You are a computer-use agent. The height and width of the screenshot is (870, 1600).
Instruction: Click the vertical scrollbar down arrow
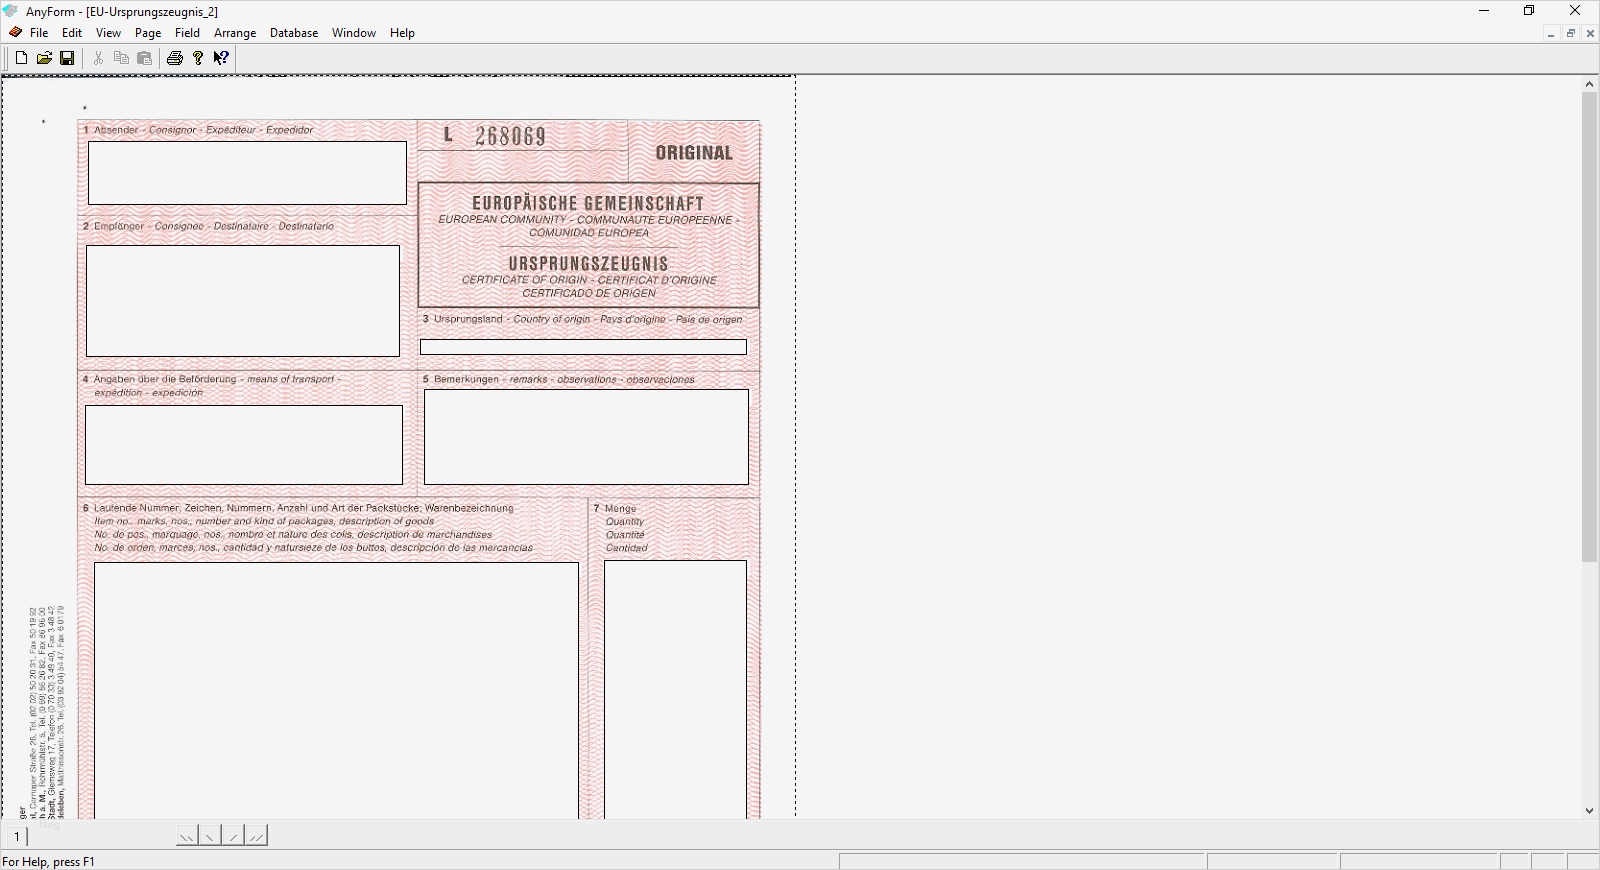(1589, 811)
